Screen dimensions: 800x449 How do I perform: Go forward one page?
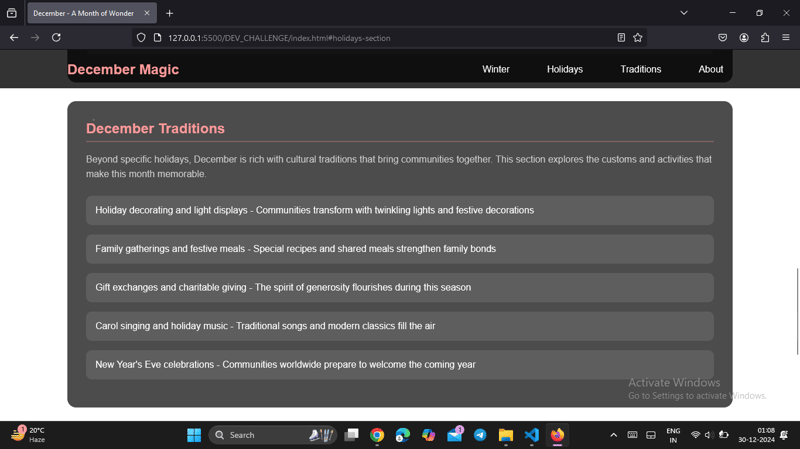[x=35, y=38]
